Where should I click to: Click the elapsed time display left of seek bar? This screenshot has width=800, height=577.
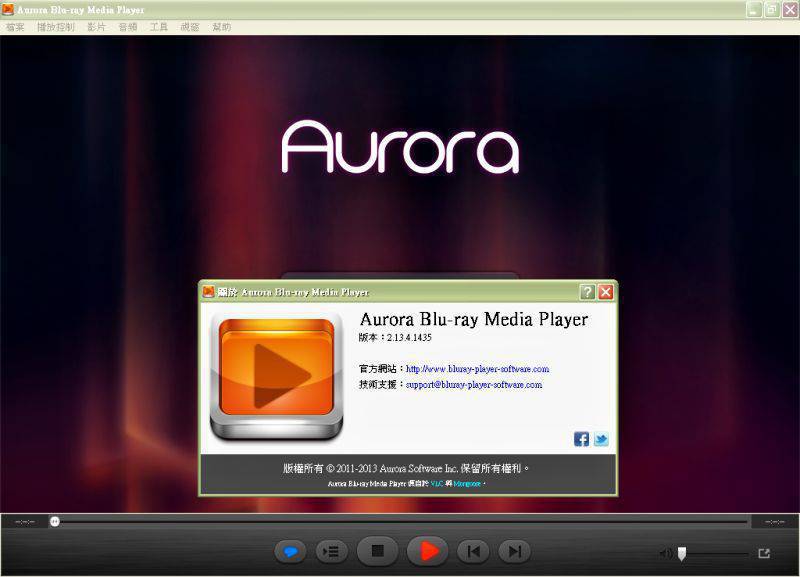(24, 522)
